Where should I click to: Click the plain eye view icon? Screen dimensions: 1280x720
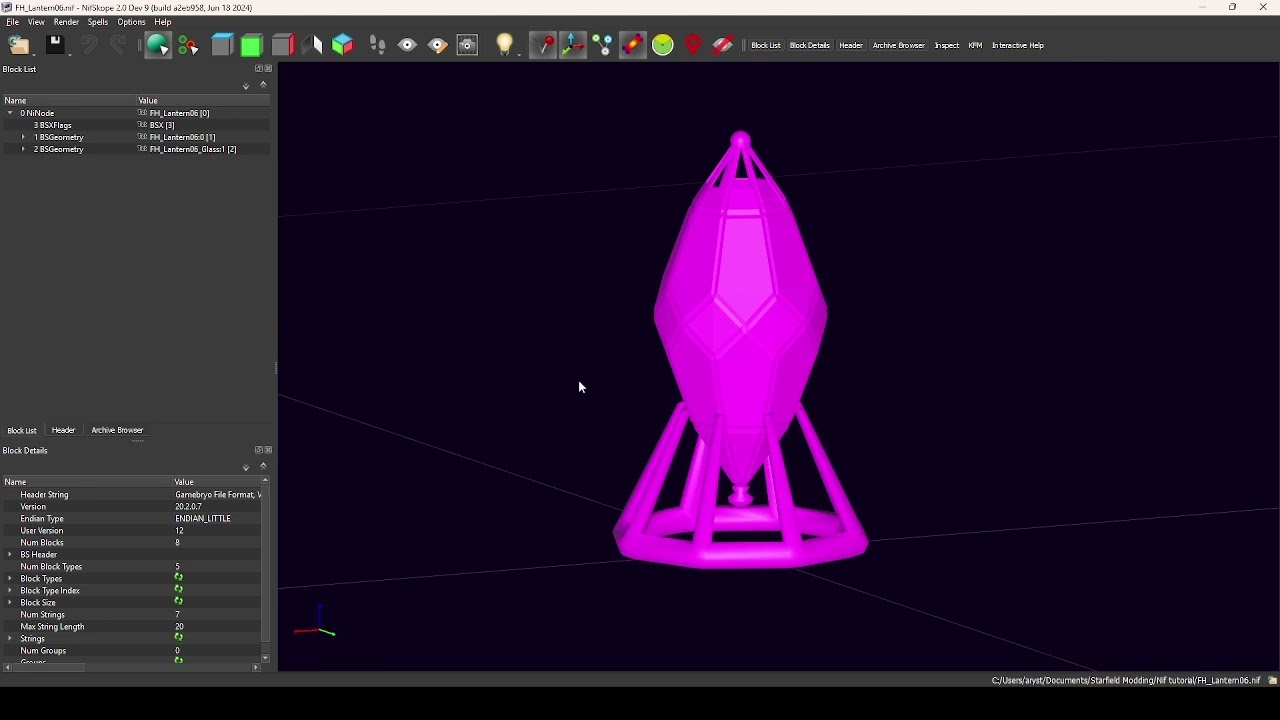pos(408,45)
